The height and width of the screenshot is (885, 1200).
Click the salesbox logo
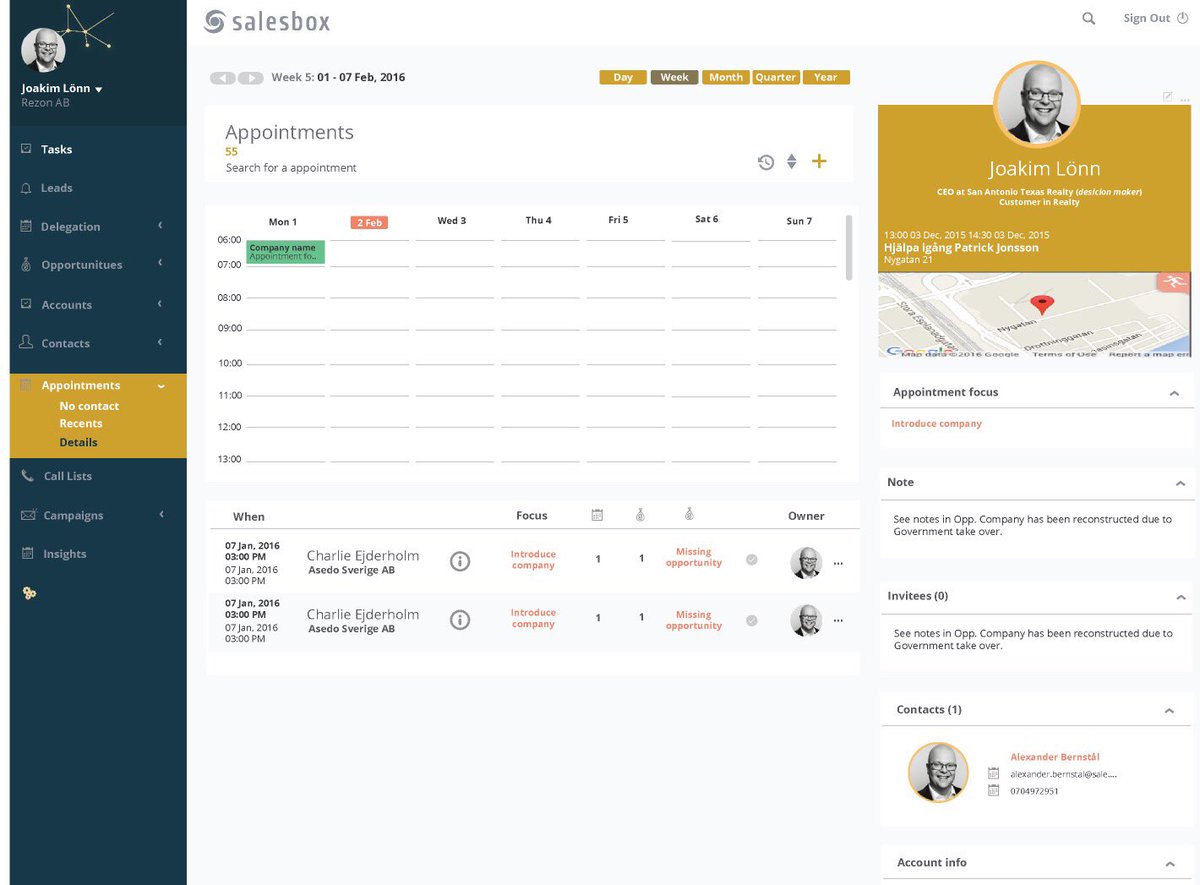click(267, 21)
